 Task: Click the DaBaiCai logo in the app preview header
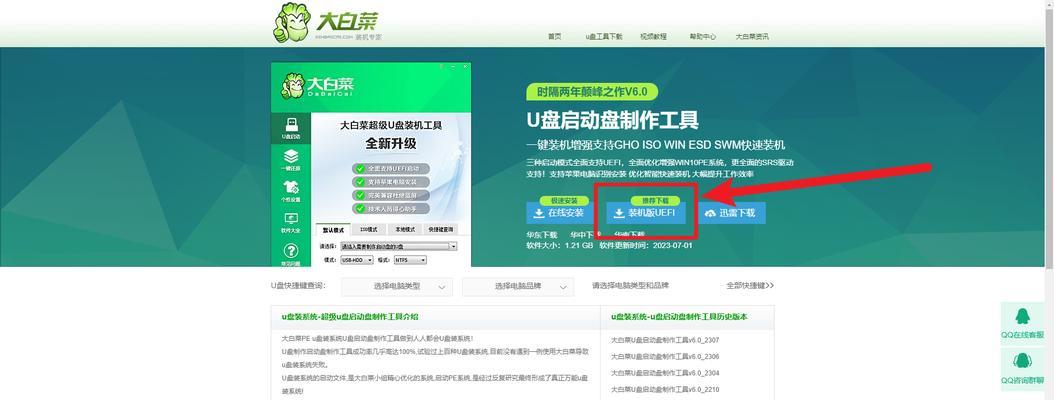[318, 86]
